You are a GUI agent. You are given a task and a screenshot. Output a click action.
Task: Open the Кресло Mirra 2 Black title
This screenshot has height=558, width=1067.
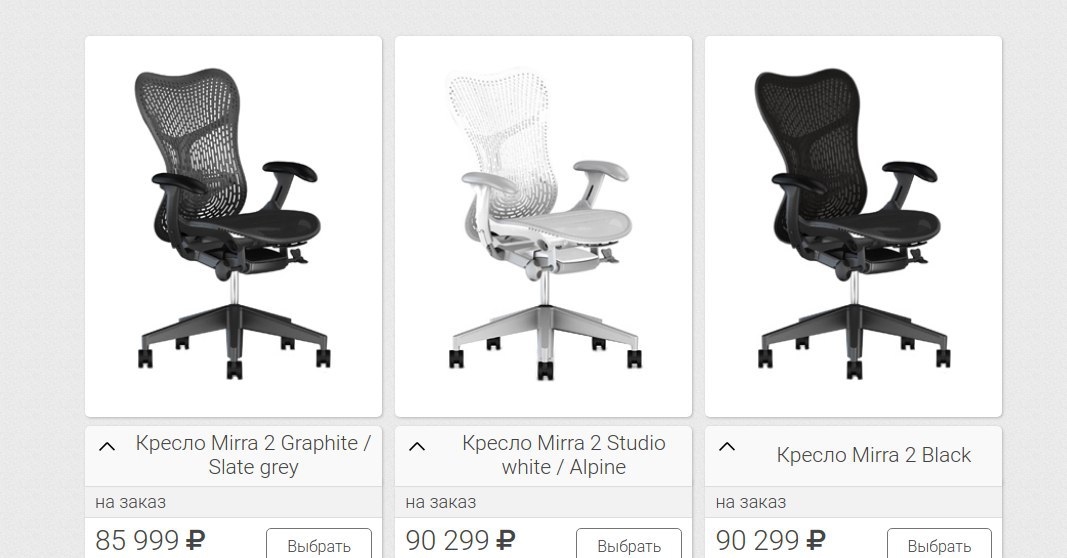pyautogui.click(x=874, y=455)
